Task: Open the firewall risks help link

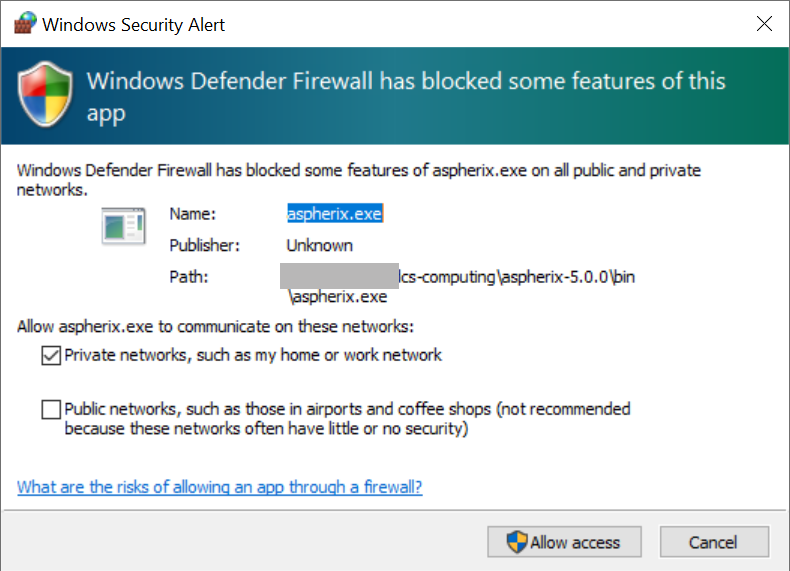Action: point(220,487)
